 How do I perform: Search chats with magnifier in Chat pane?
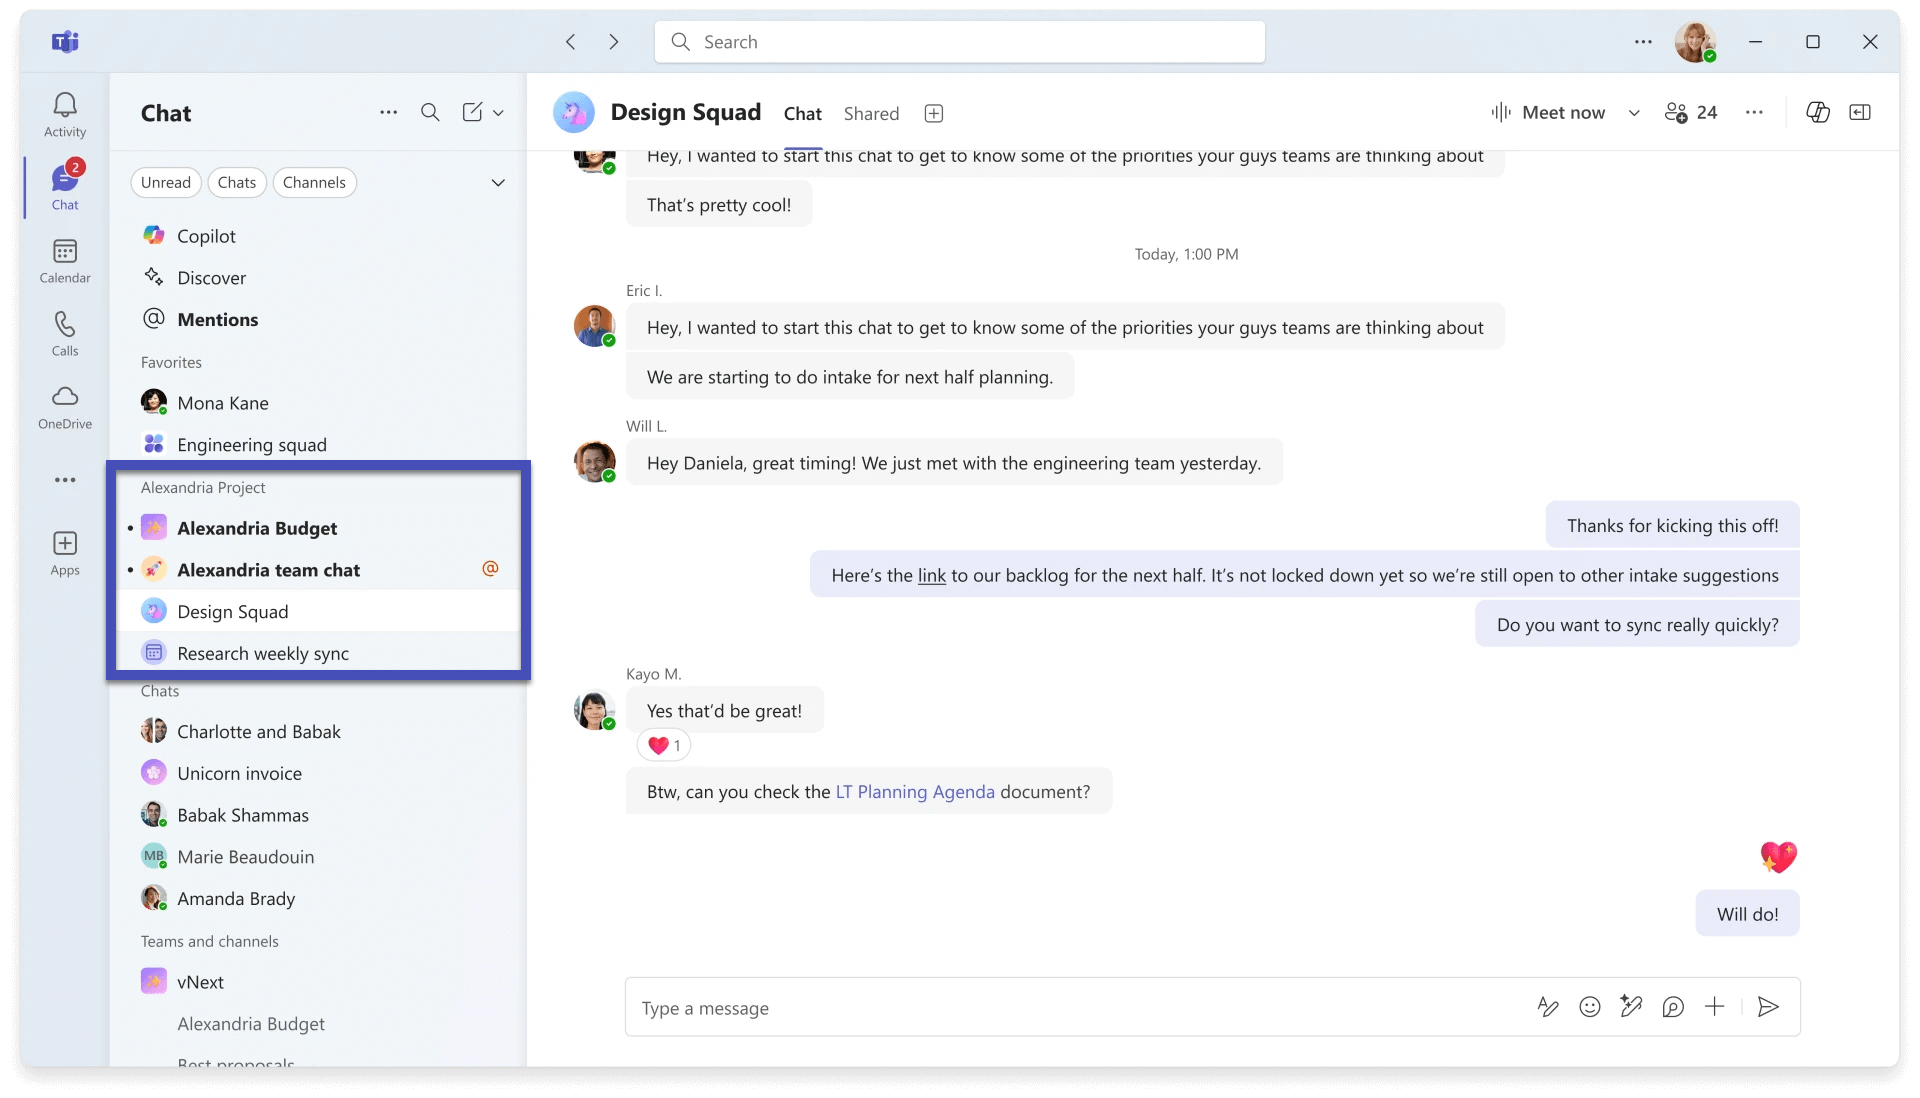pyautogui.click(x=430, y=113)
